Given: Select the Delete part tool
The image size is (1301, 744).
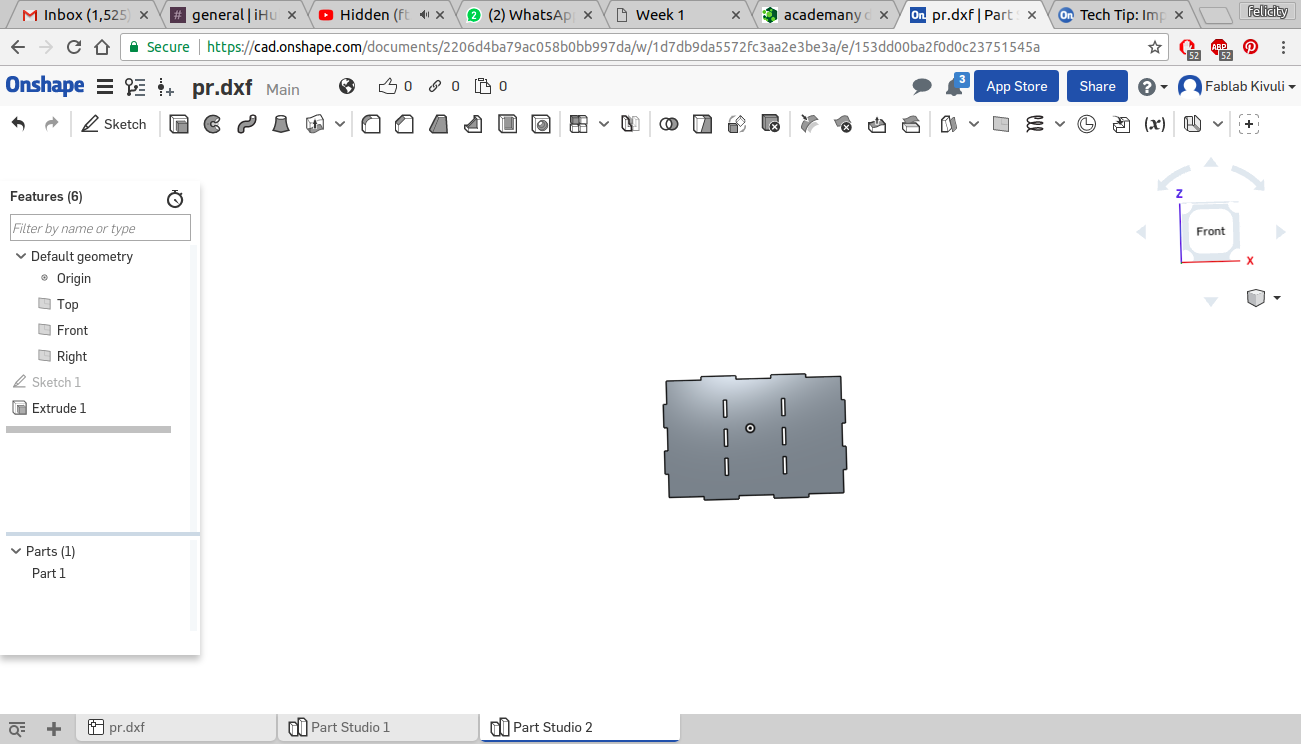Looking at the screenshot, I should pyautogui.click(x=770, y=124).
